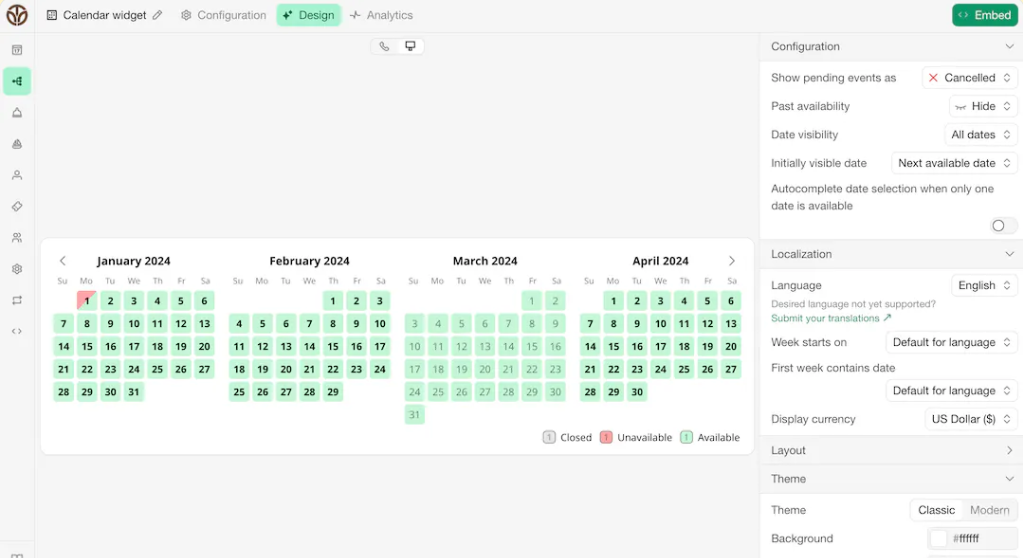
Task: Select the Modern theme option
Action: 989,510
